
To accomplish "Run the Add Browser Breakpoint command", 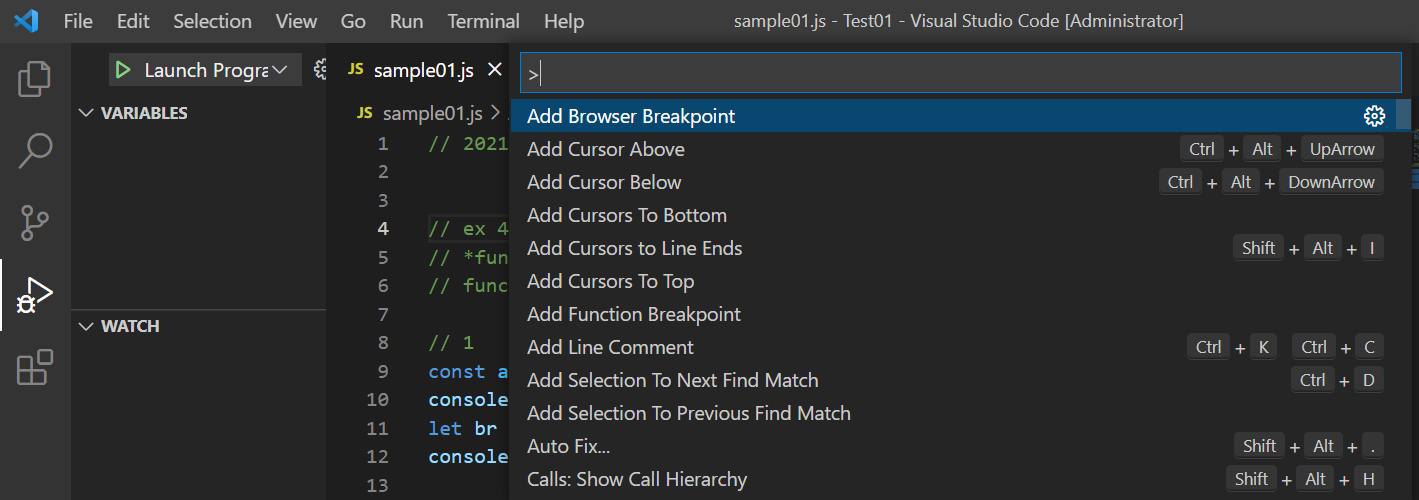I will [954, 116].
